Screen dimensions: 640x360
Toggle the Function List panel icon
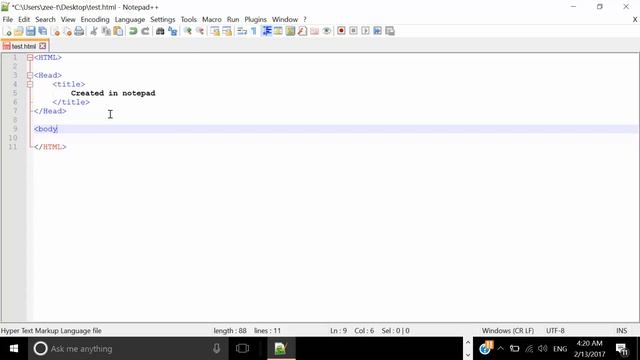click(302, 31)
